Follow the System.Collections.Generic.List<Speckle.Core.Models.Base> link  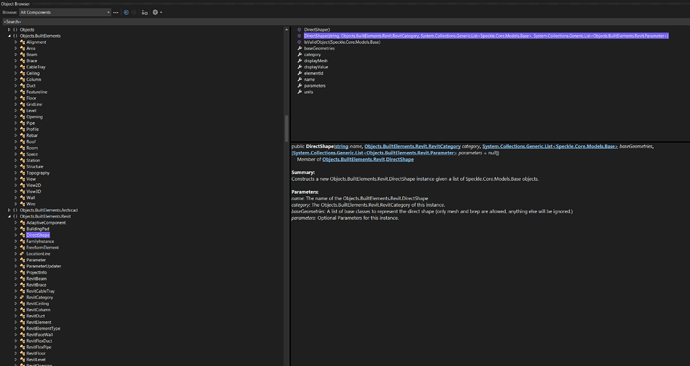point(550,146)
